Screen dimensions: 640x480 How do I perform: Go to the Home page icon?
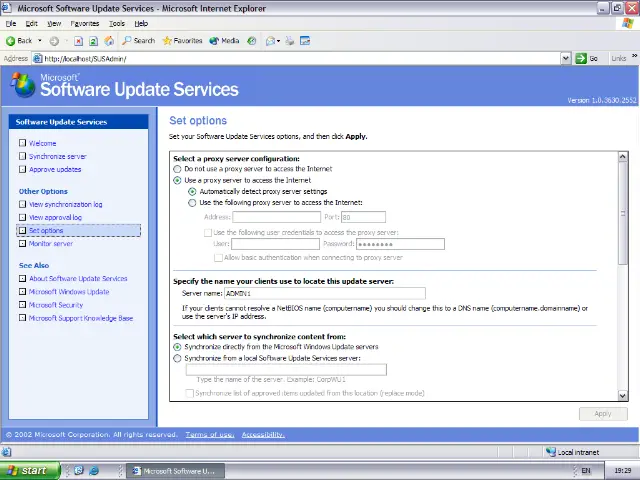pos(108,41)
